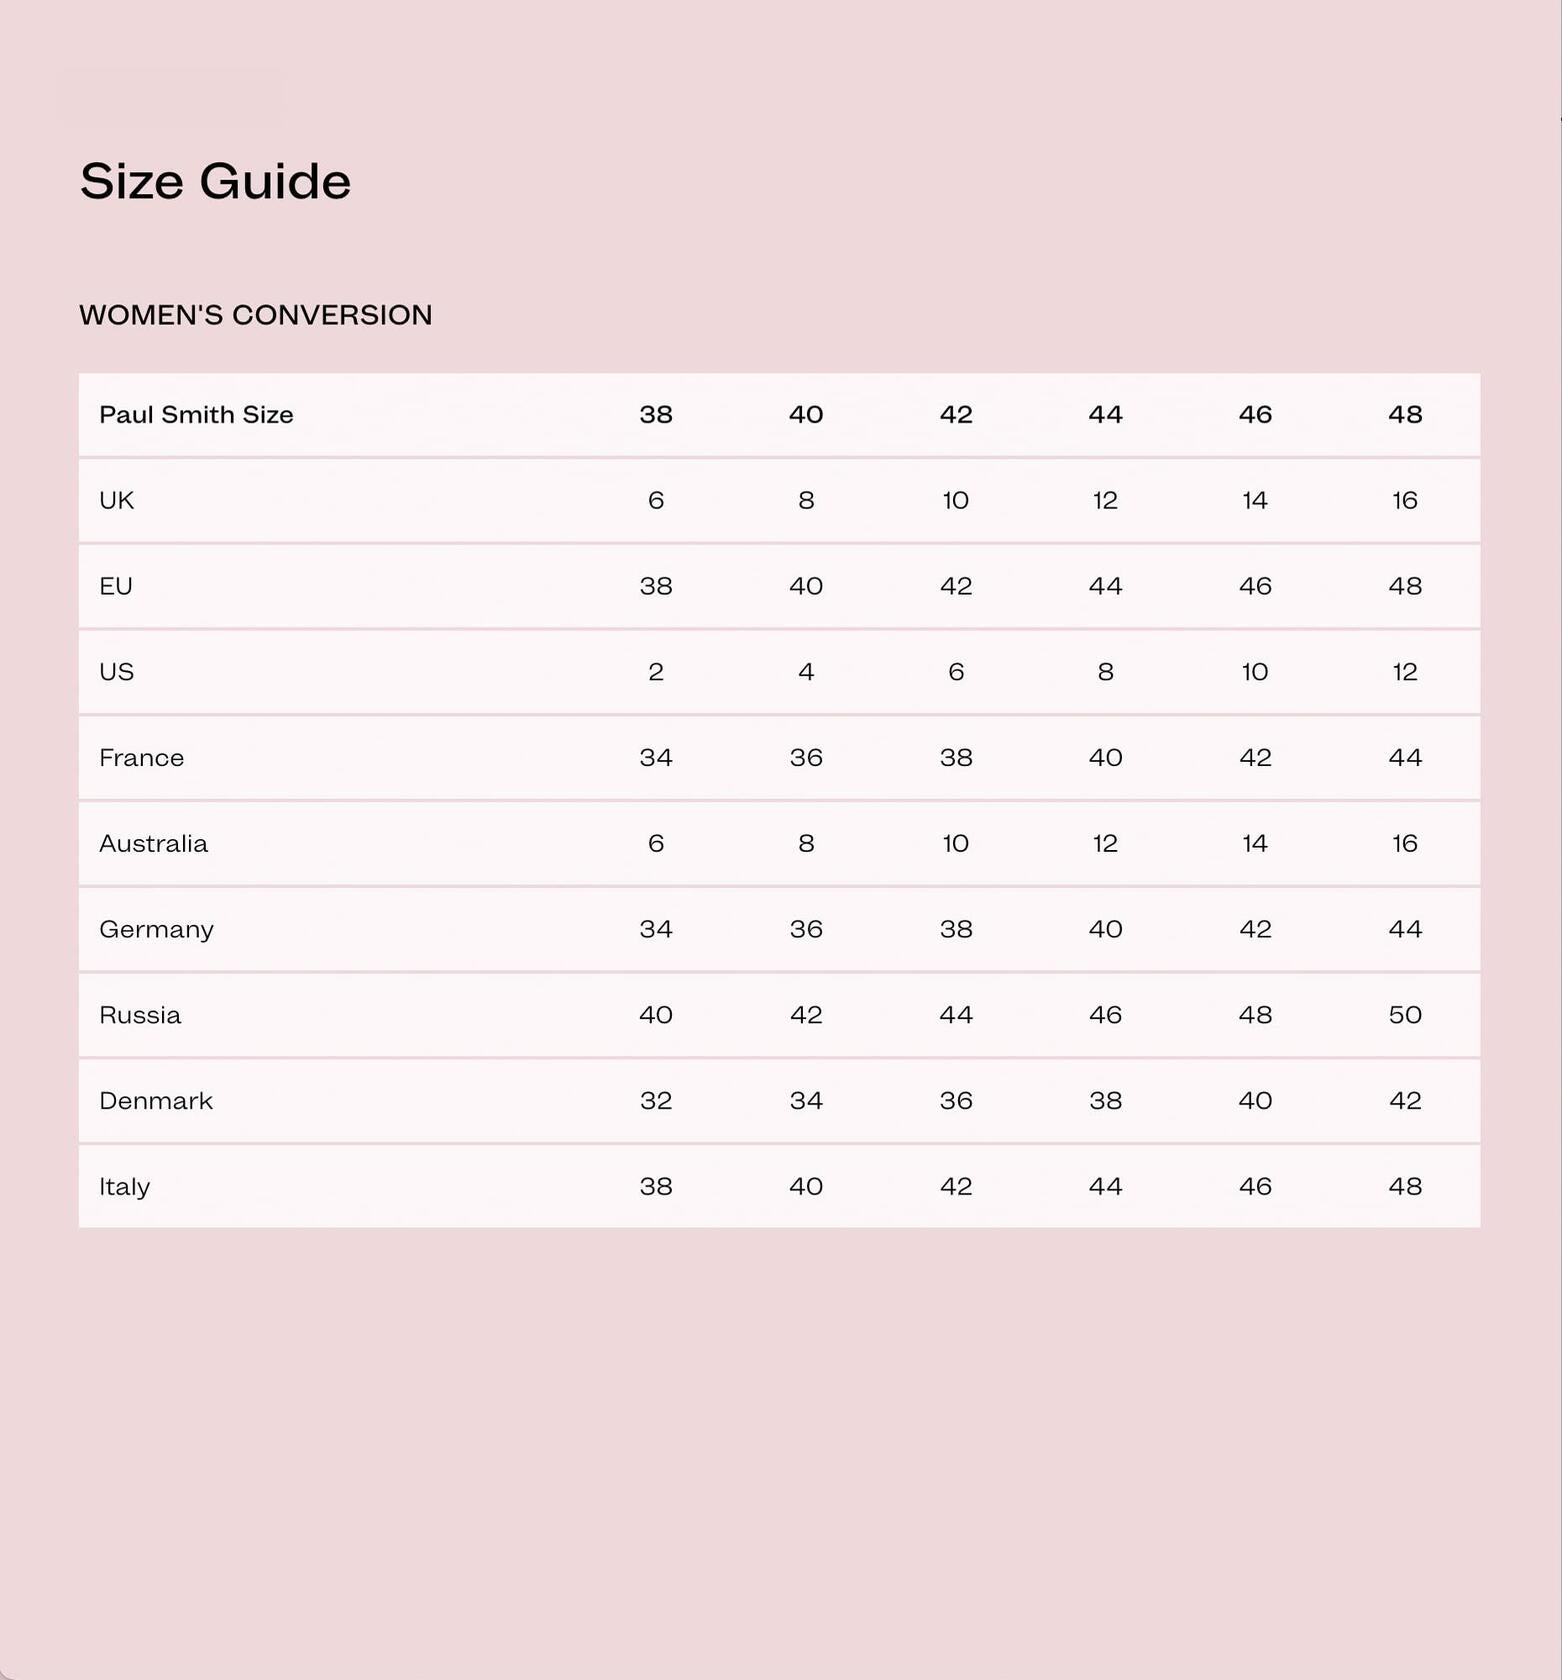1562x1680 pixels.
Task: Select the Women's Conversion section title
Action: click(x=256, y=315)
